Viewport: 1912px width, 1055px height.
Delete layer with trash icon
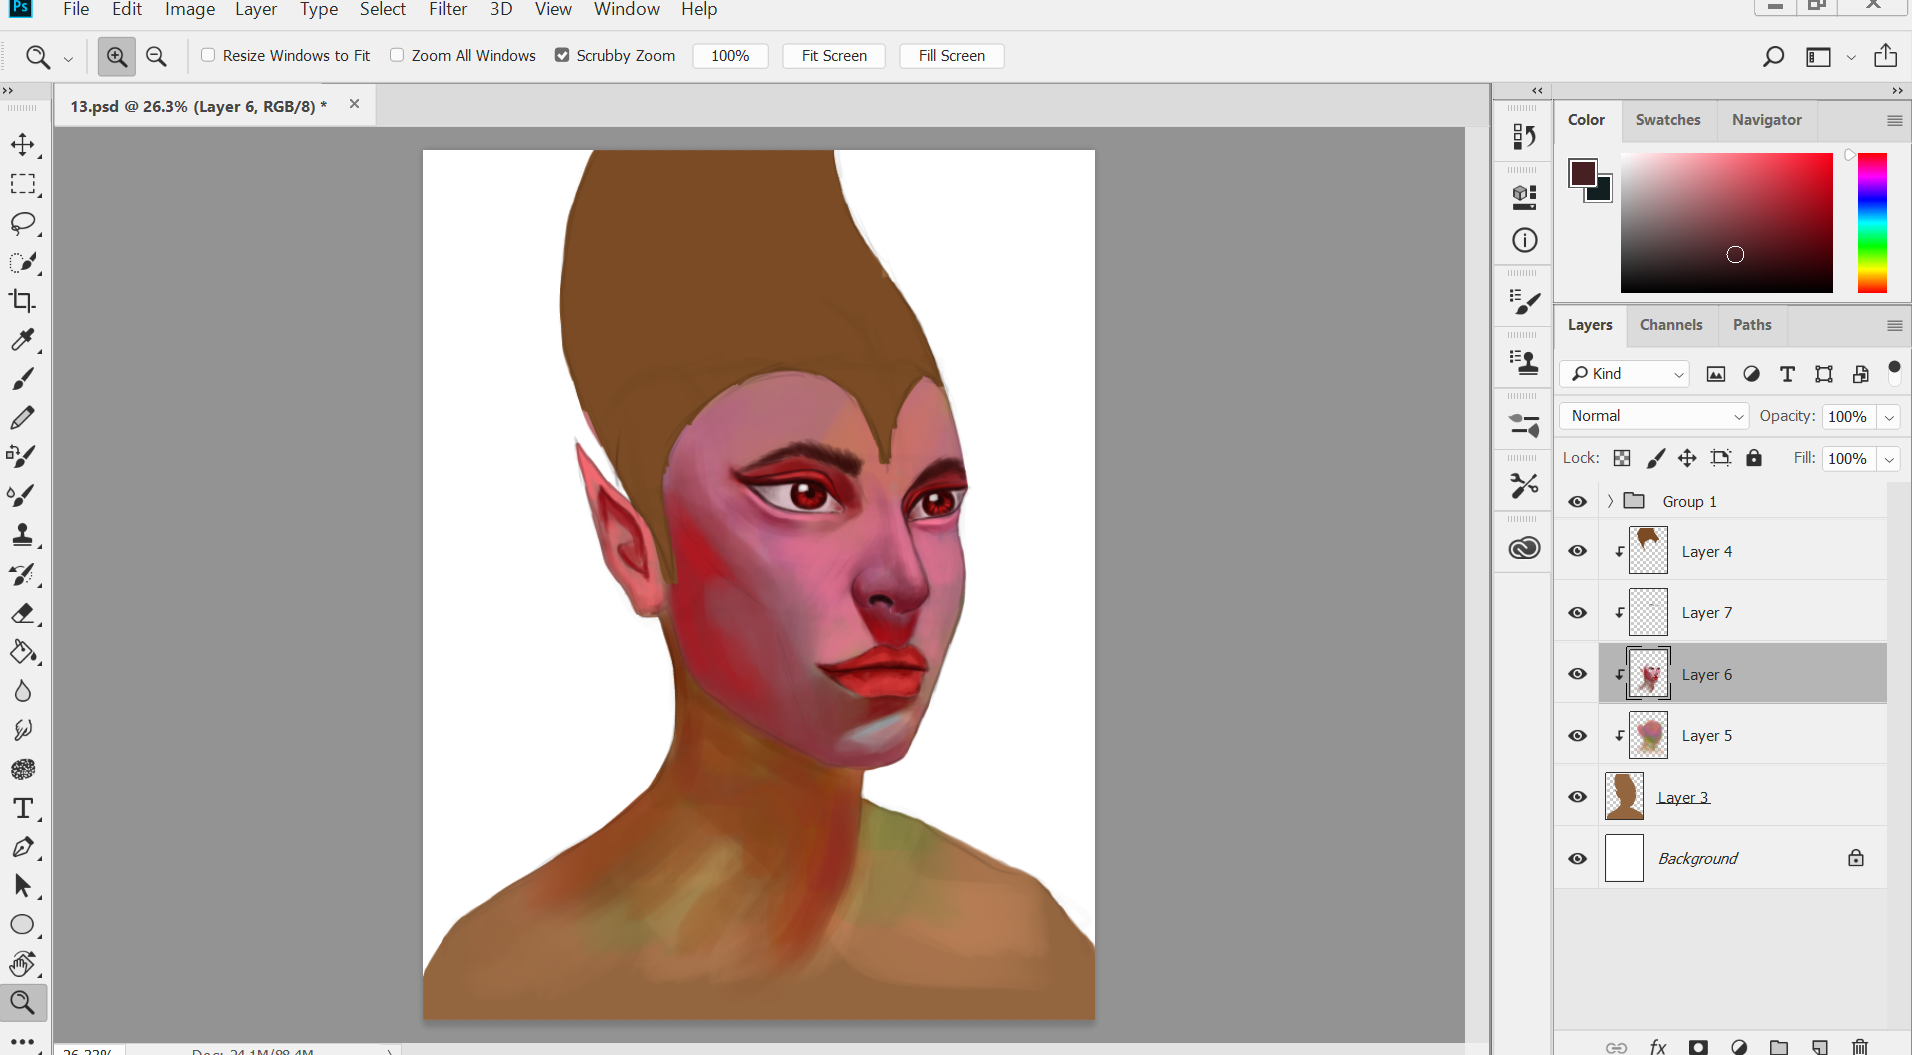coord(1860,1047)
